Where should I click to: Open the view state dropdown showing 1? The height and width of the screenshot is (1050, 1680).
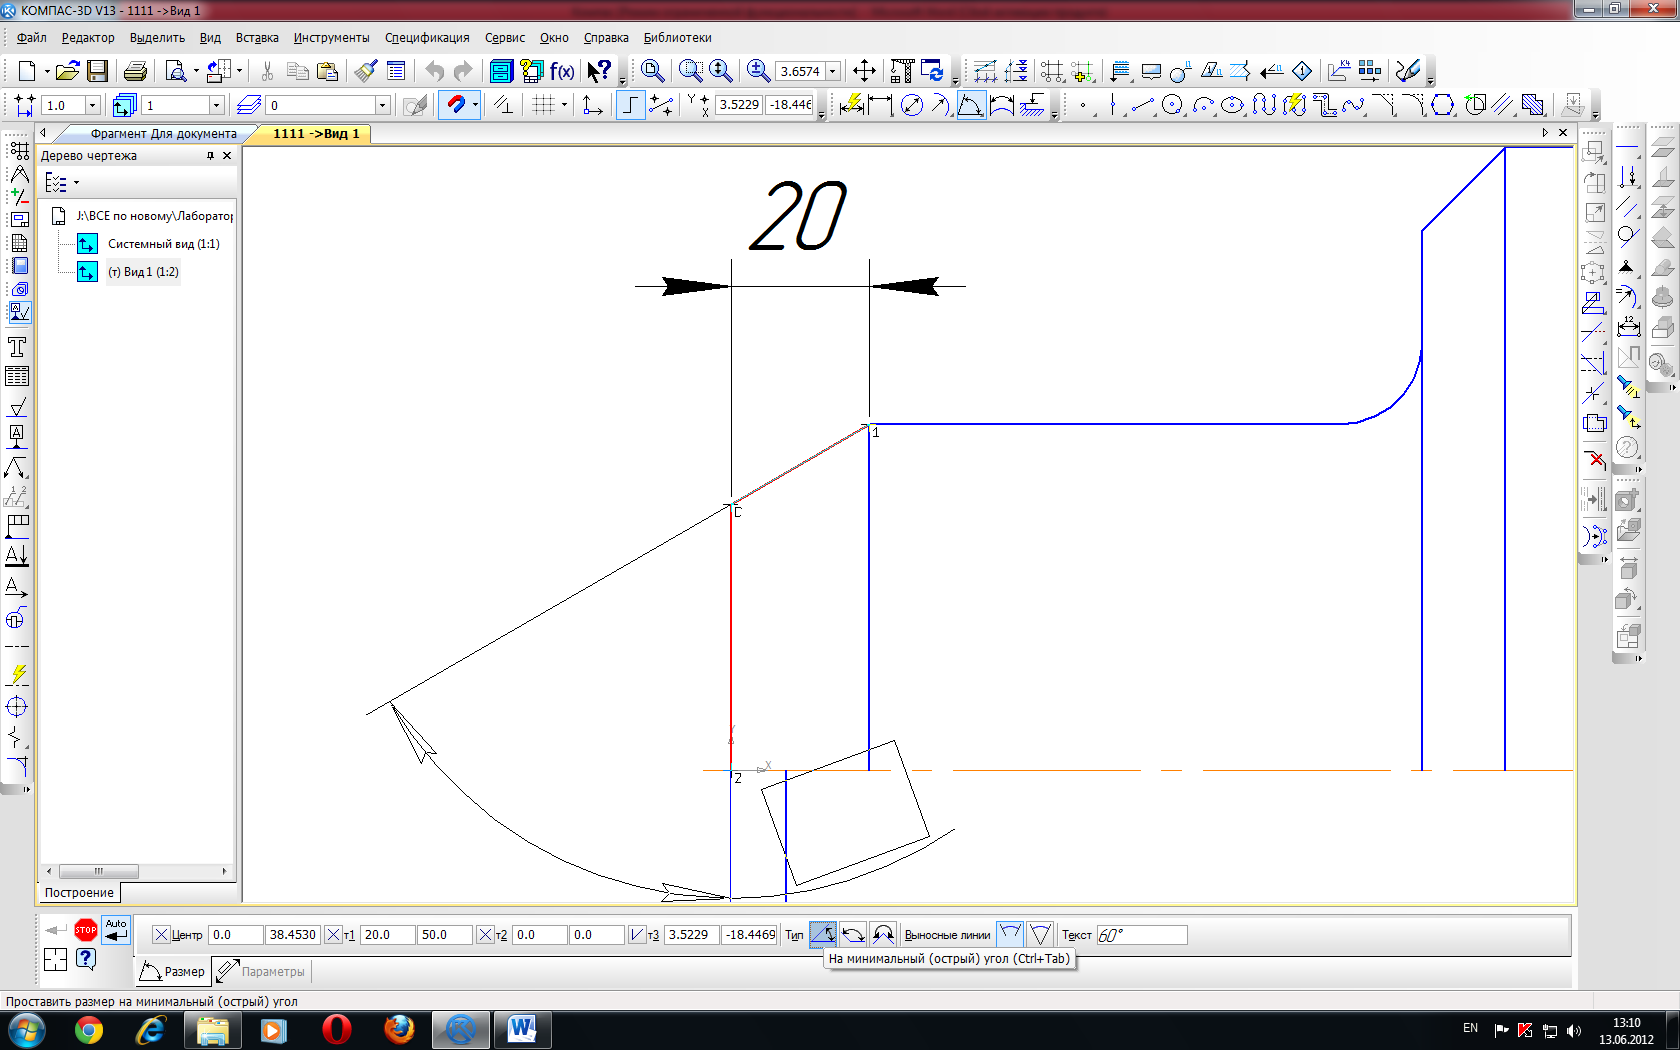(x=216, y=105)
